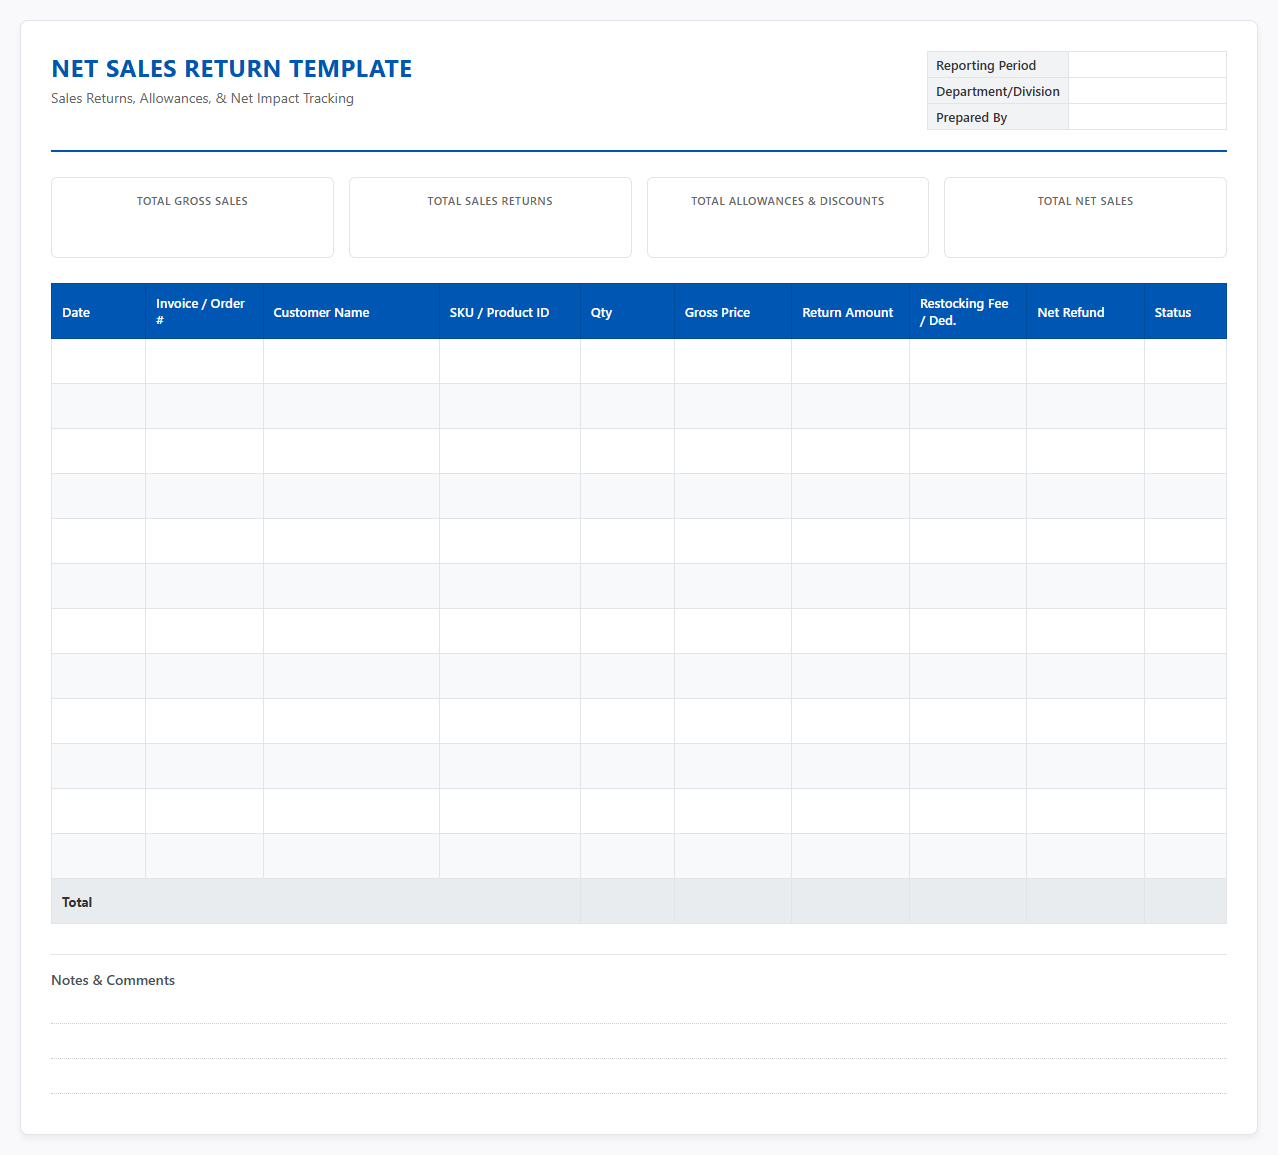Click the Customer Name column header
The height and width of the screenshot is (1155, 1278).
[x=351, y=312]
